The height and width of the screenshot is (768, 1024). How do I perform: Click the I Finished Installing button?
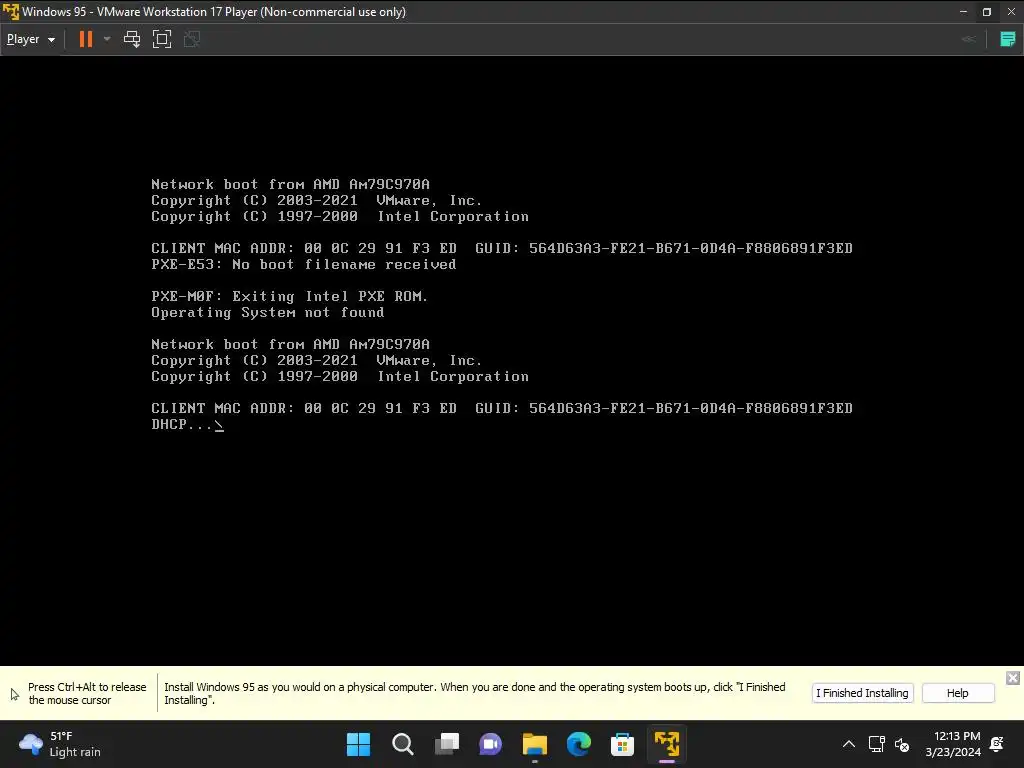point(862,693)
